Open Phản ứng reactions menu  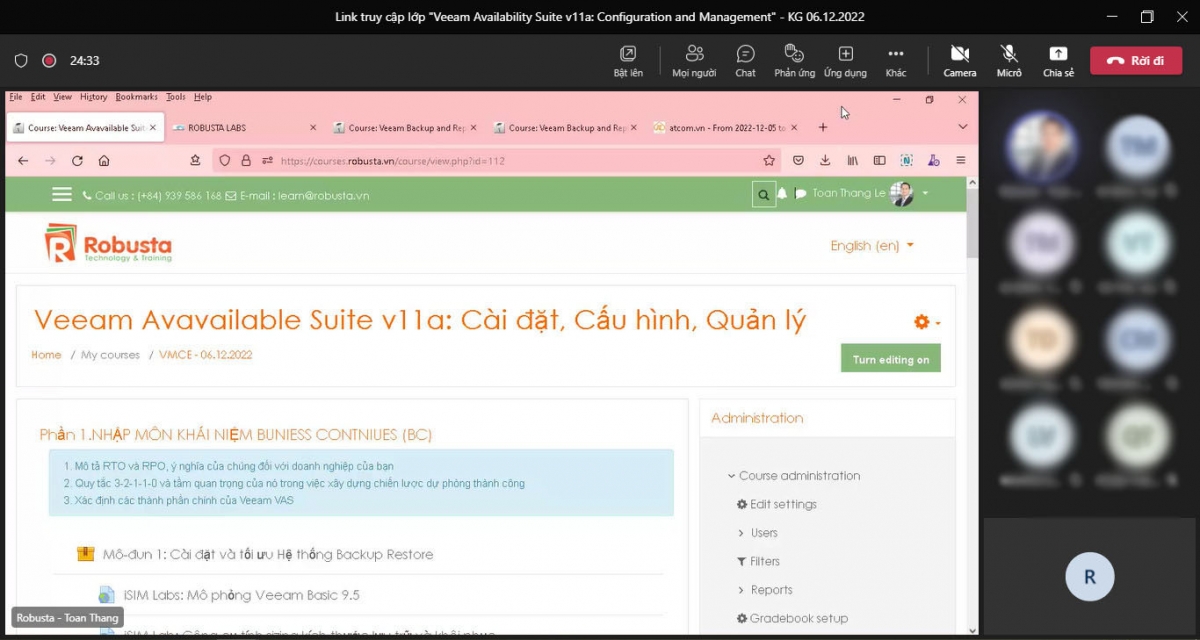[794, 61]
